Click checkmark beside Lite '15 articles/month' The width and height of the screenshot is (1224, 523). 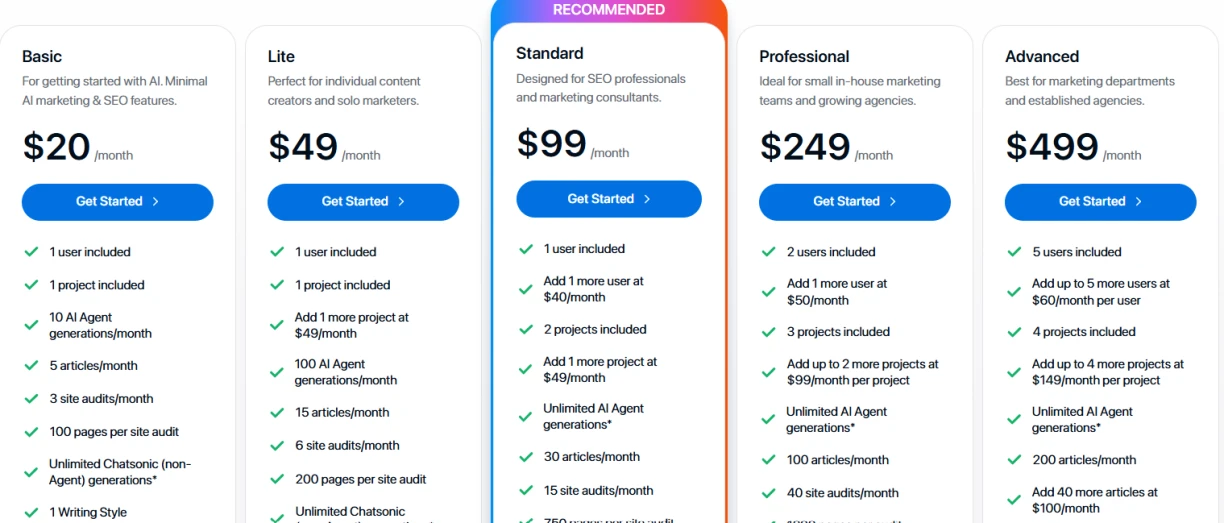277,412
